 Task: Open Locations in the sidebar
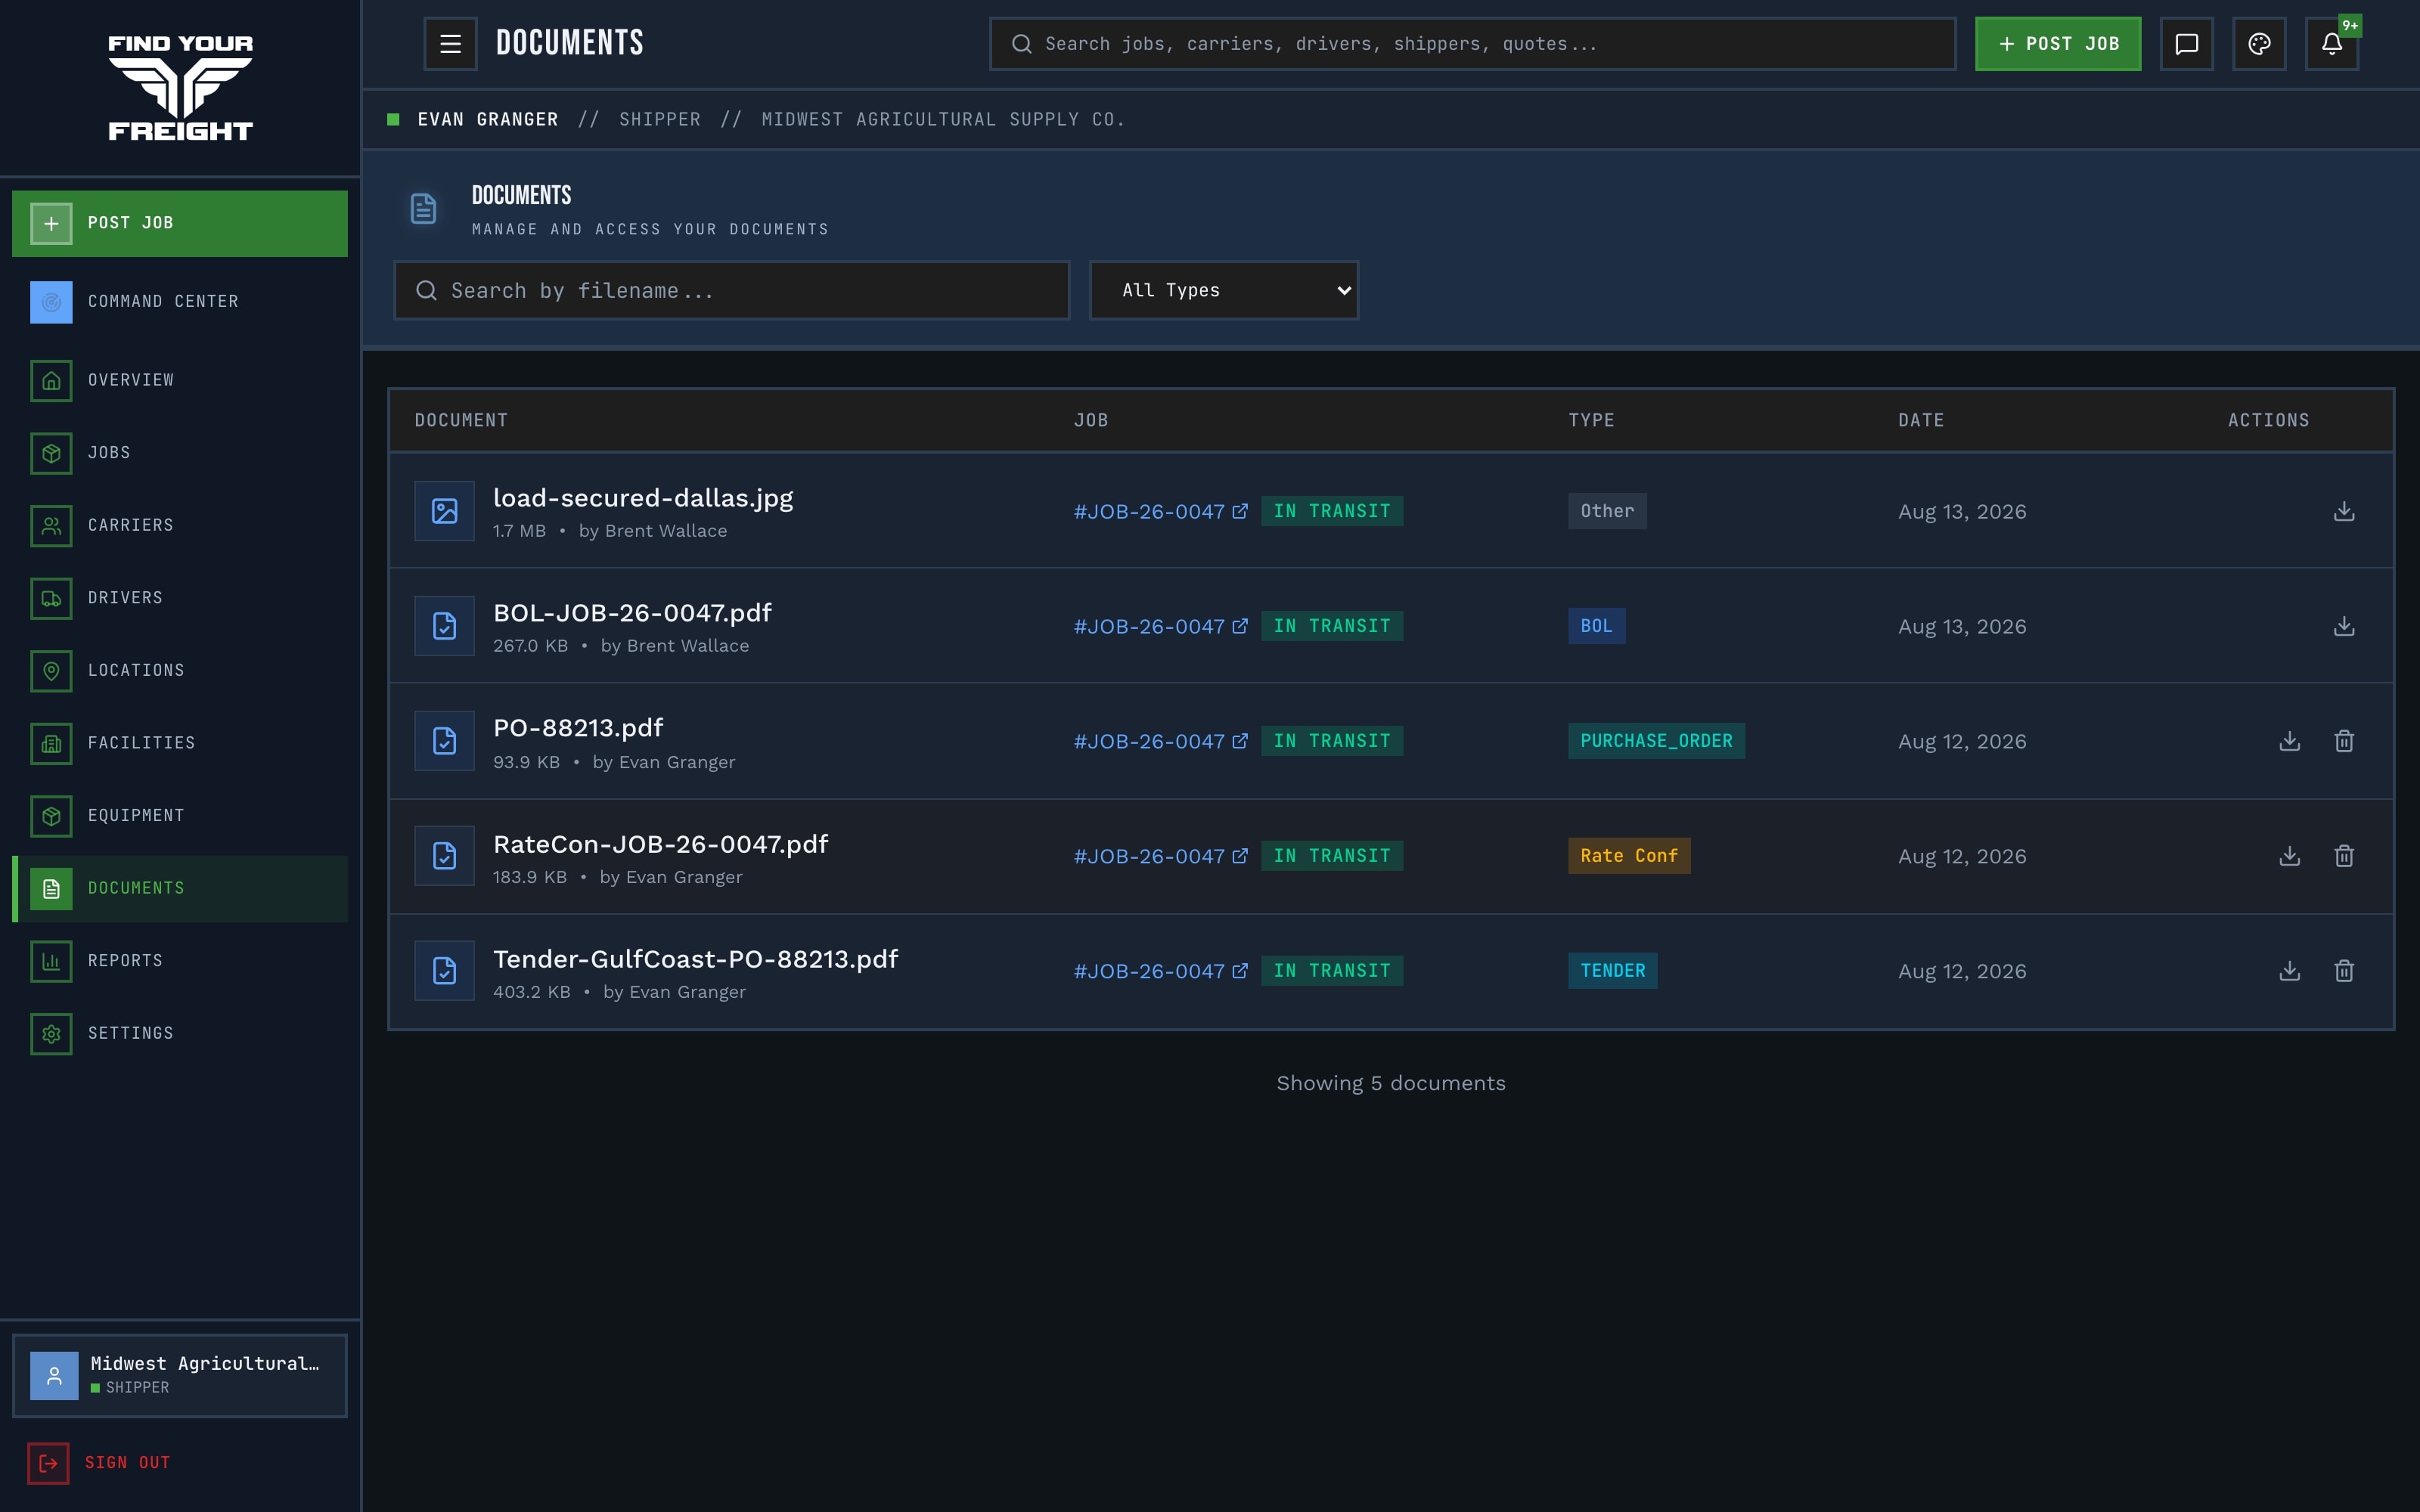click(180, 670)
